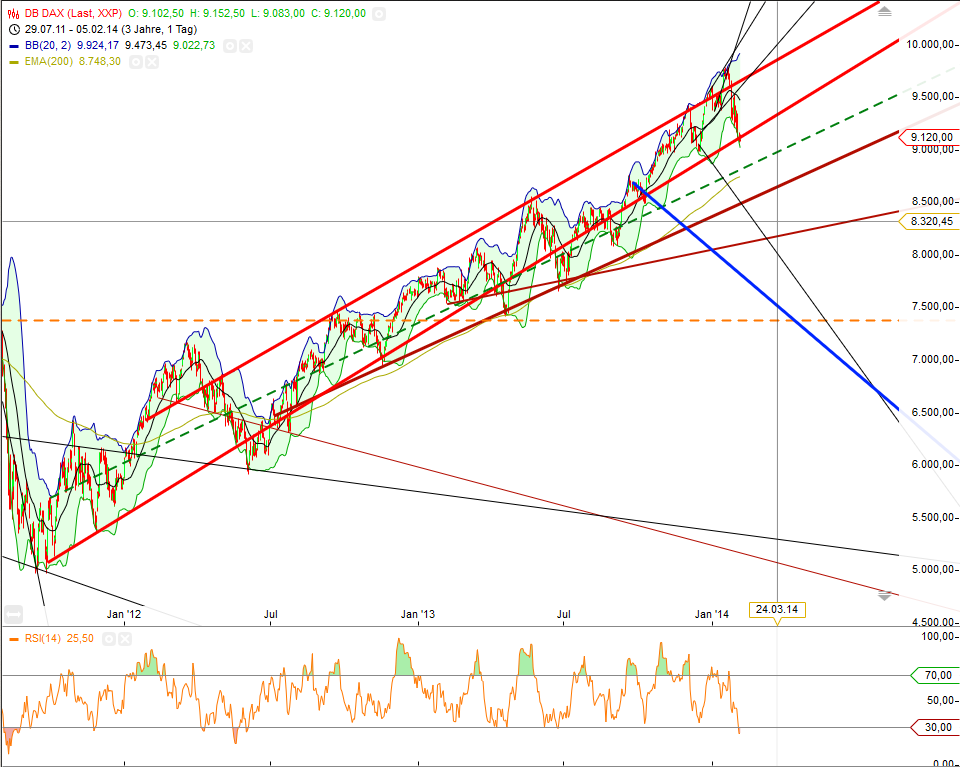Click the DB DAX candlestick chart icon
This screenshot has width=960, height=767.
click(13, 14)
